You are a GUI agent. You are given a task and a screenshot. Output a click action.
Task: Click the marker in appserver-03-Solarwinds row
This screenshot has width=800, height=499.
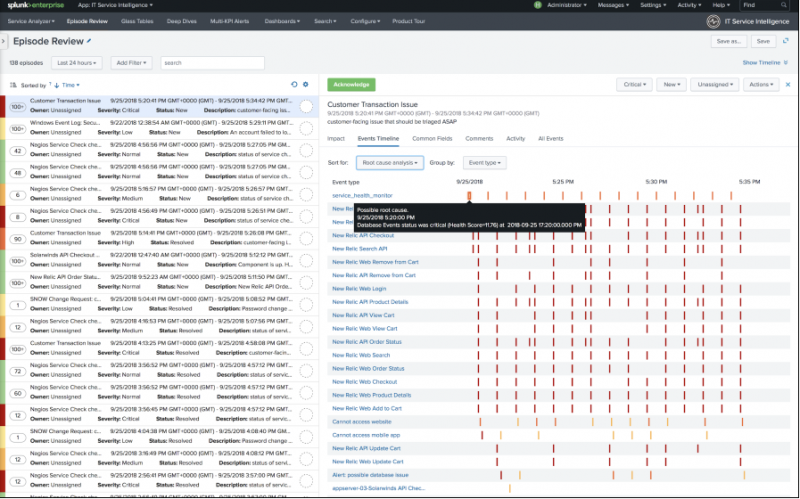[x=510, y=488]
